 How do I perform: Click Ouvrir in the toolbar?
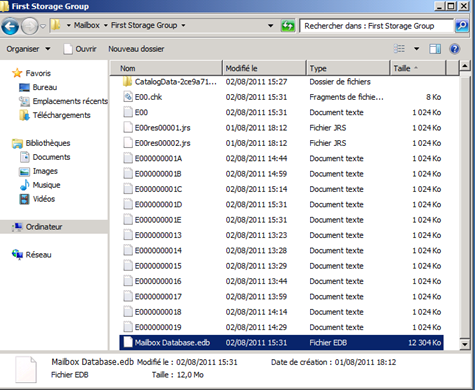[x=81, y=49]
